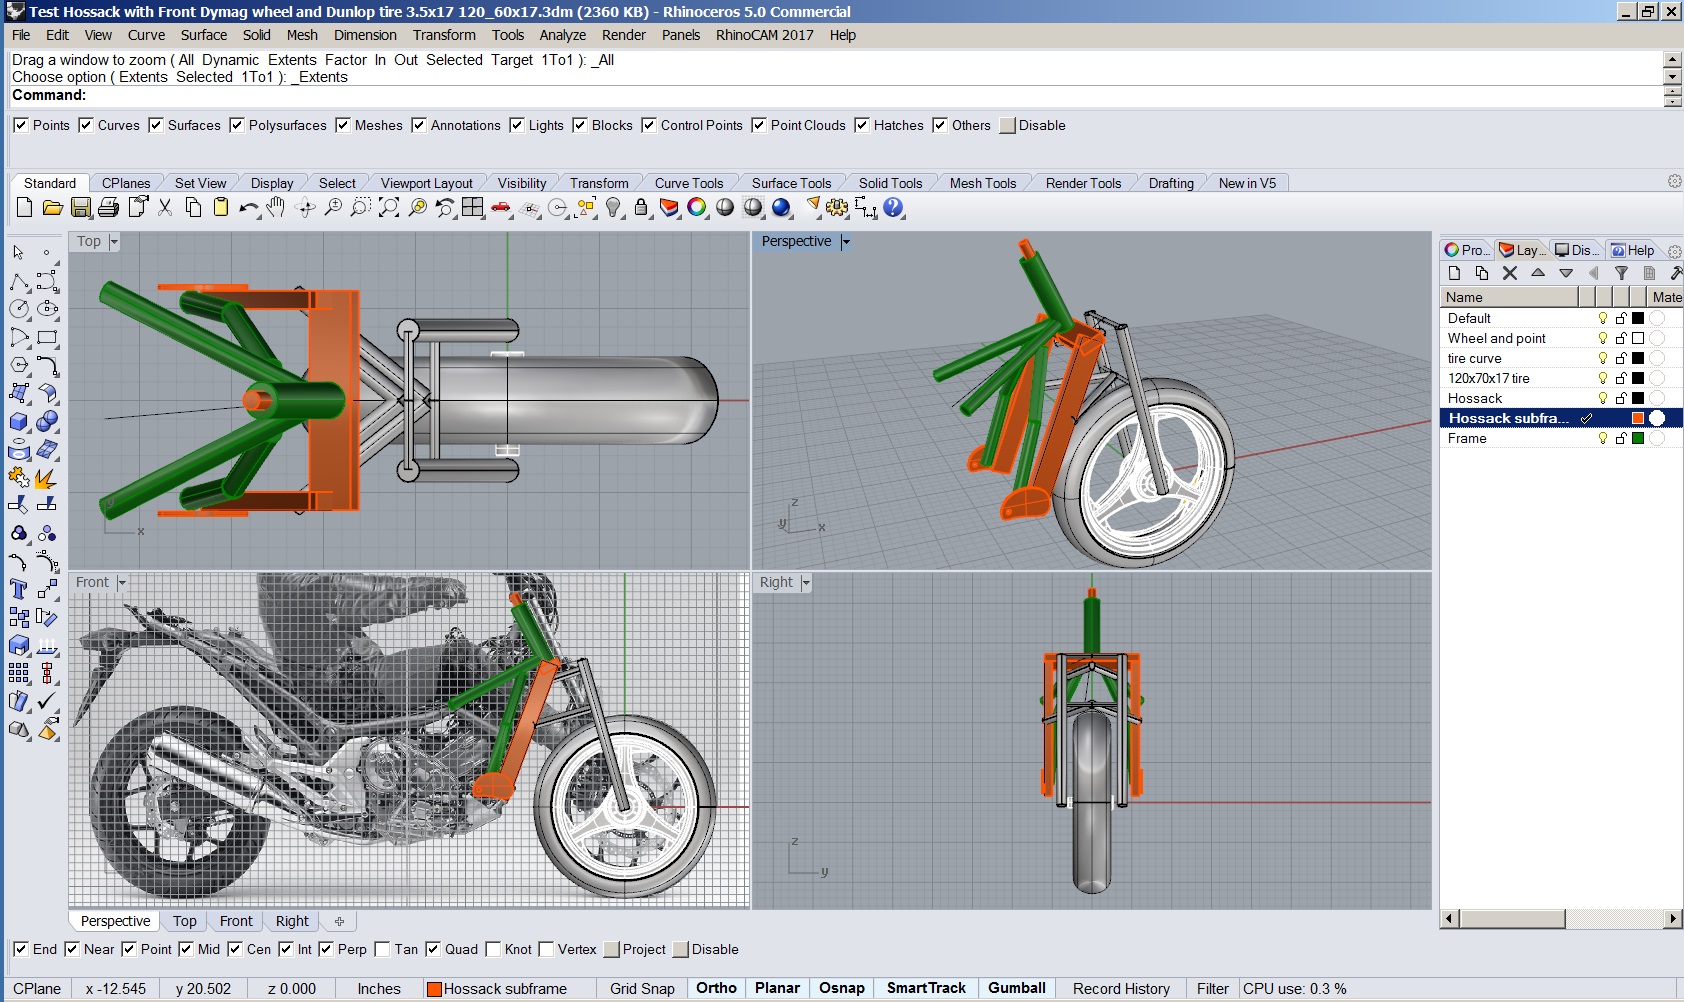Print using the printer icon
1684x1002 pixels.
tap(109, 207)
